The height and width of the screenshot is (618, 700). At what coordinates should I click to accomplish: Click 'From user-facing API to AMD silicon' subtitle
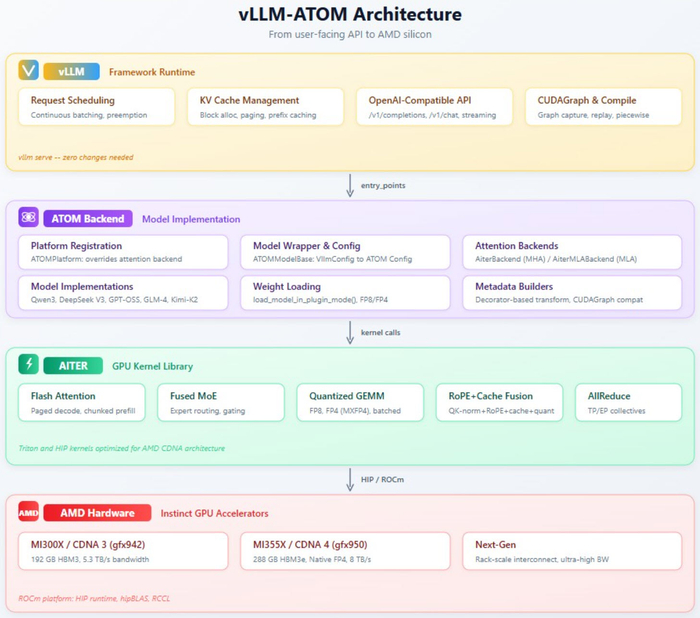tap(350, 34)
